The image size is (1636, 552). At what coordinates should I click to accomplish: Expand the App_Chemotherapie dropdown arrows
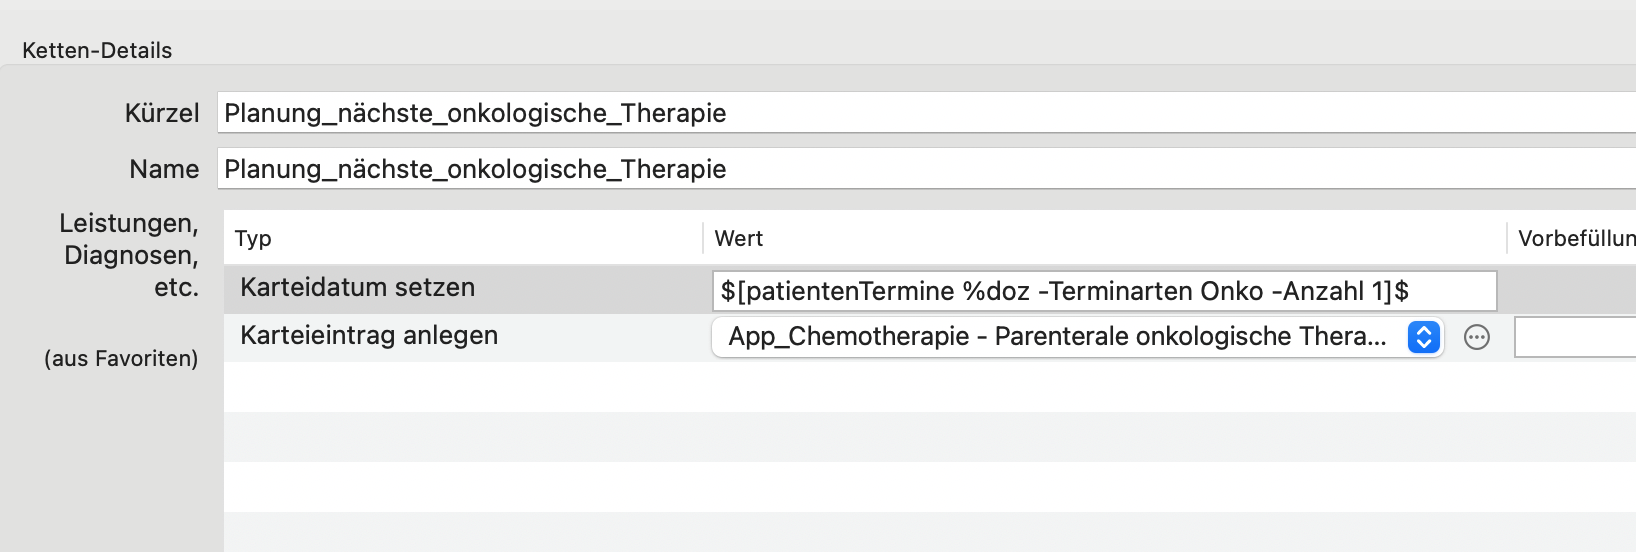1423,337
